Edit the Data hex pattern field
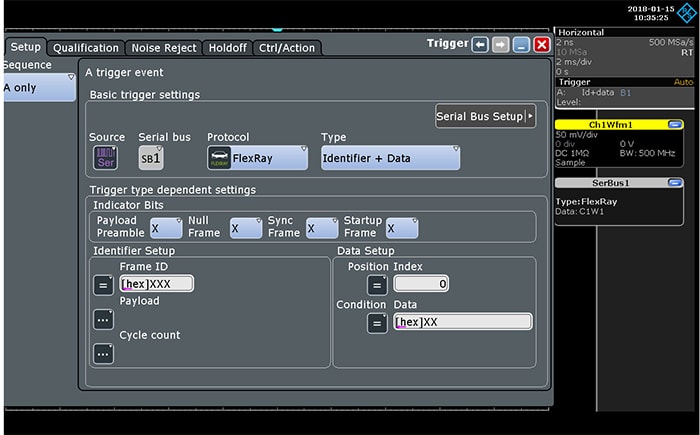The width and height of the screenshot is (700, 435). 463,322
